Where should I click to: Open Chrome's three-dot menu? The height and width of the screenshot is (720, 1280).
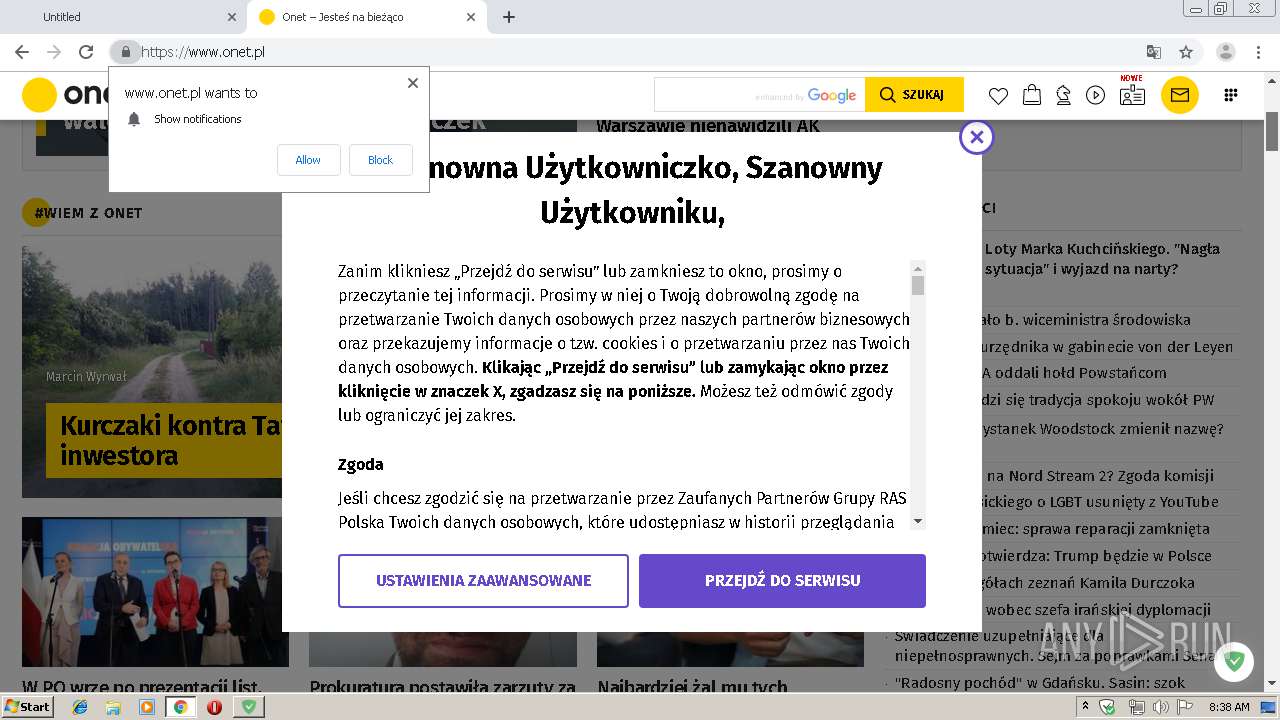coord(1260,52)
